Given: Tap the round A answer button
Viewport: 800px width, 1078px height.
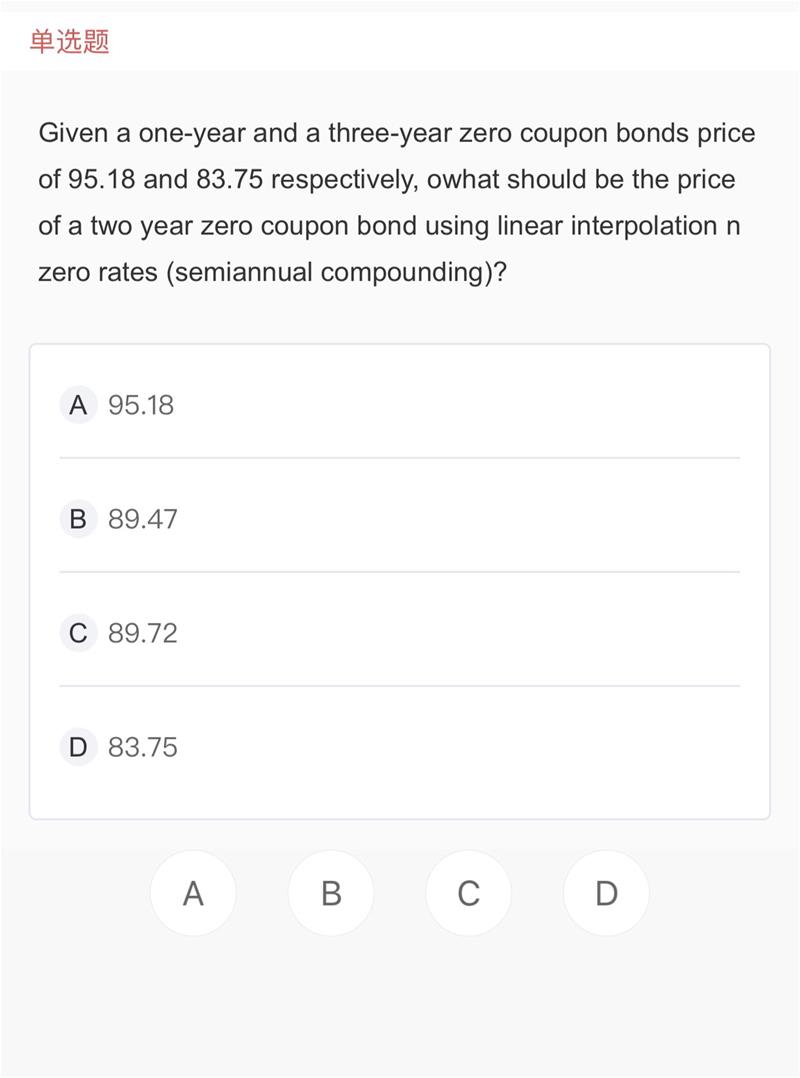Looking at the screenshot, I should pos(193,893).
